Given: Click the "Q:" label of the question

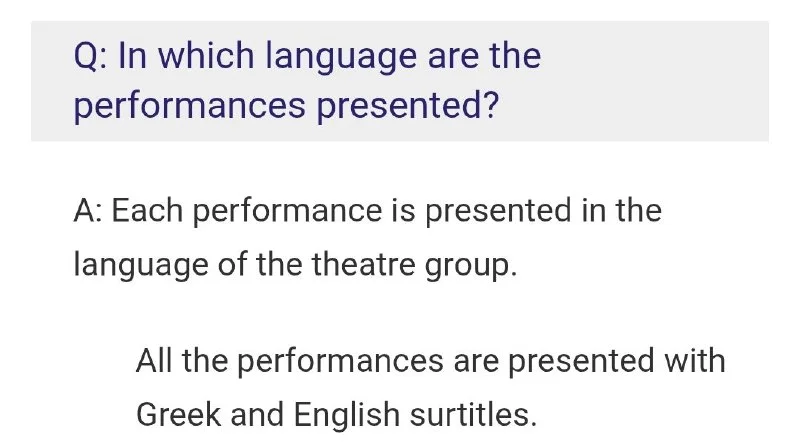Looking at the screenshot, I should pos(91,56).
